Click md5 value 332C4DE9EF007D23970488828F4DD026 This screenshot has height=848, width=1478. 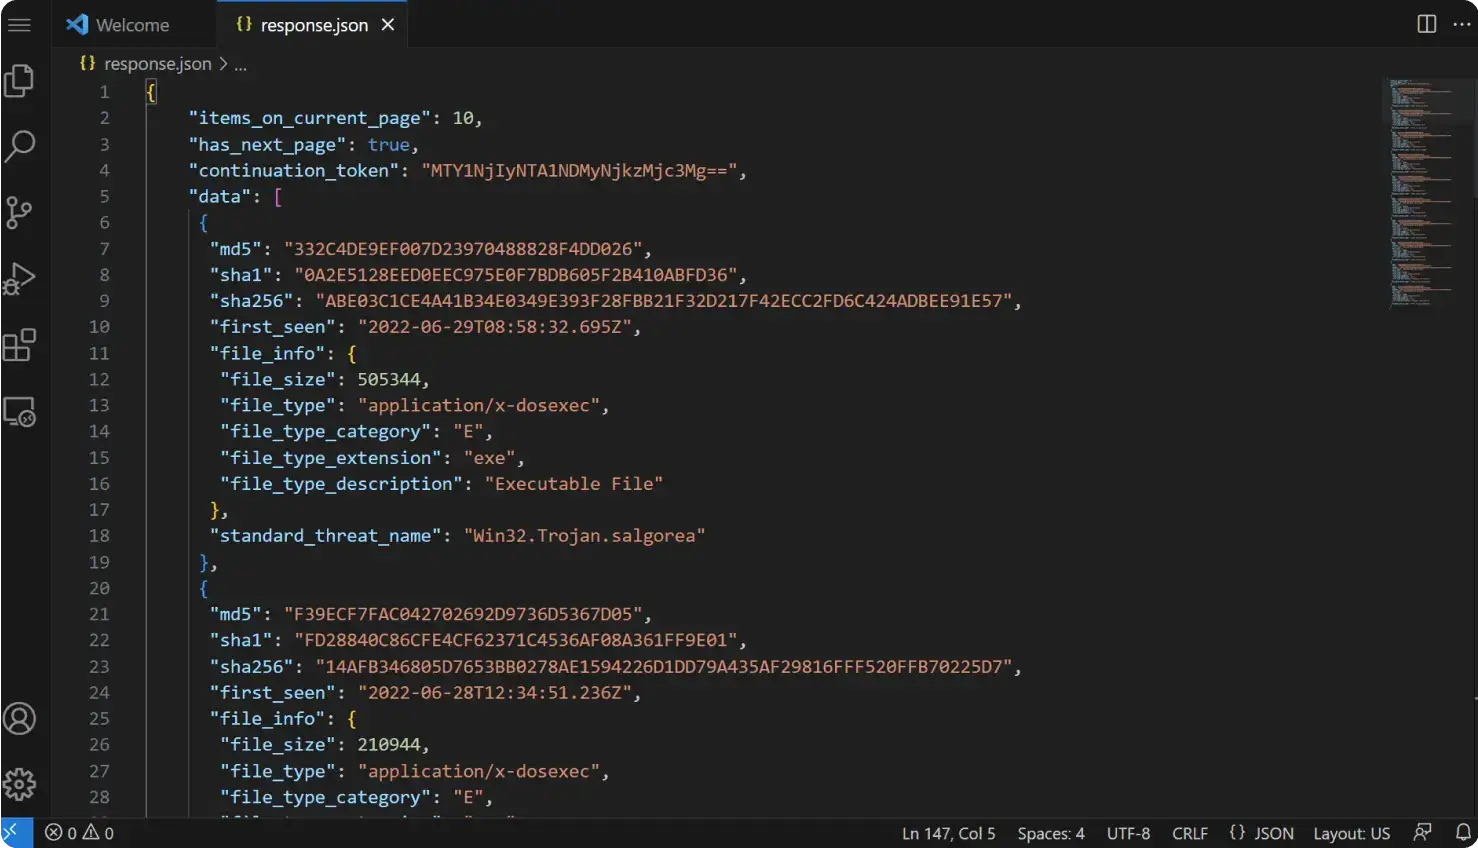pyautogui.click(x=463, y=248)
